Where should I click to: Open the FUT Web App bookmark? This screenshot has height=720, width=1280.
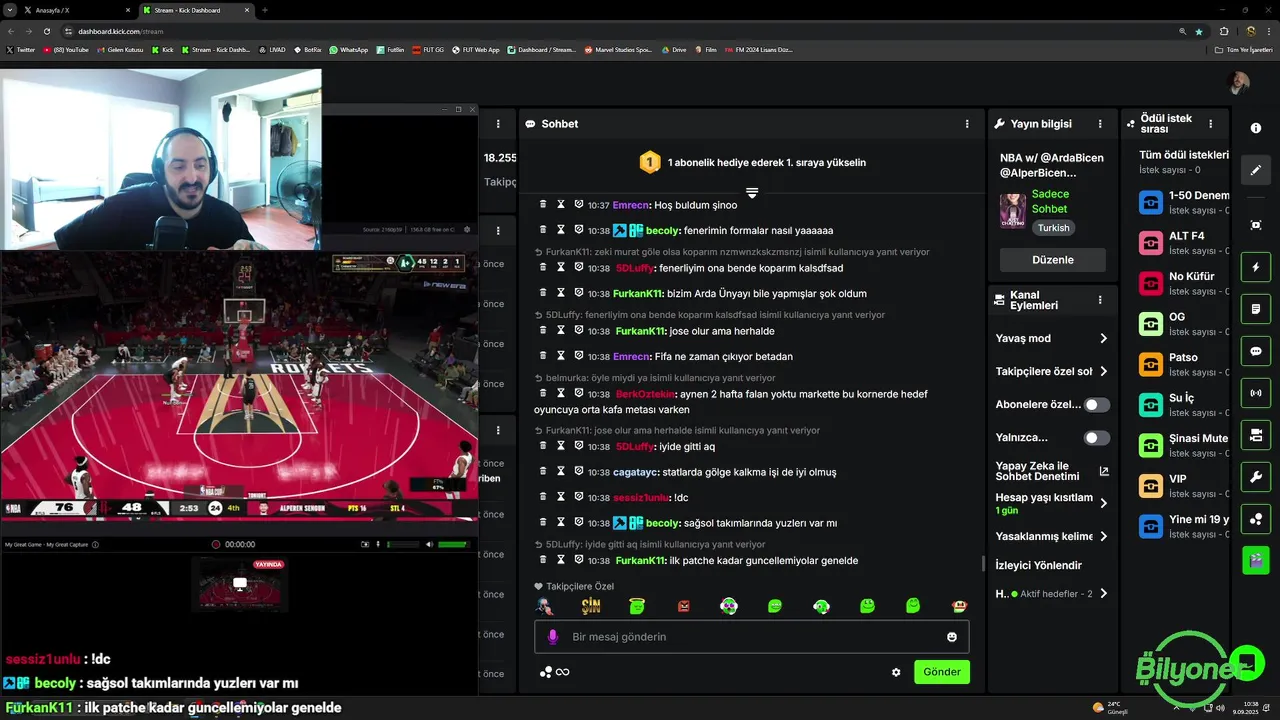point(476,49)
